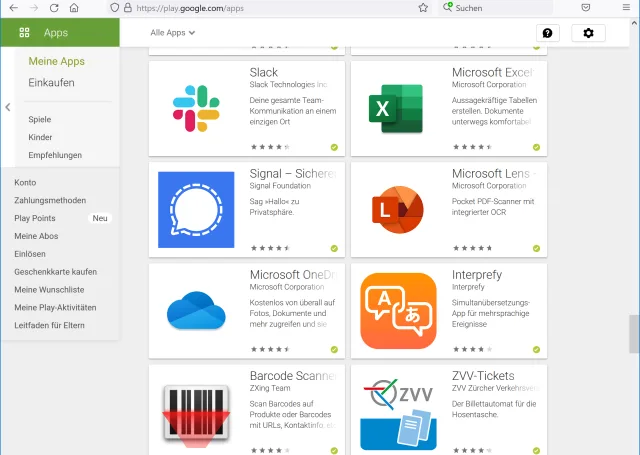The image size is (640, 455).
Task: Click the page vertical scrollbar thumb
Action: coord(634,334)
